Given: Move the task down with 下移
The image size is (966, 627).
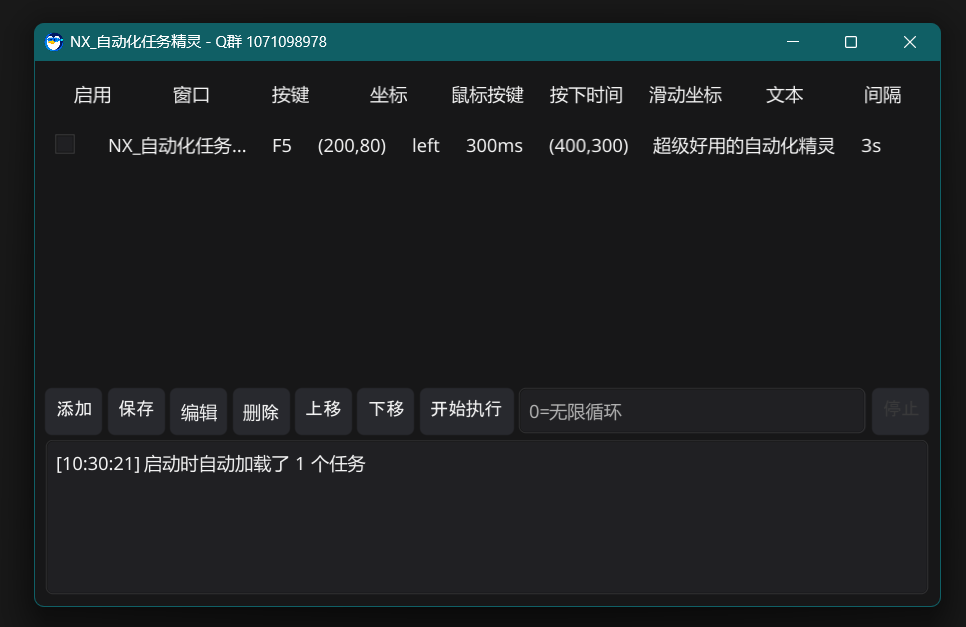Looking at the screenshot, I should click(x=385, y=410).
